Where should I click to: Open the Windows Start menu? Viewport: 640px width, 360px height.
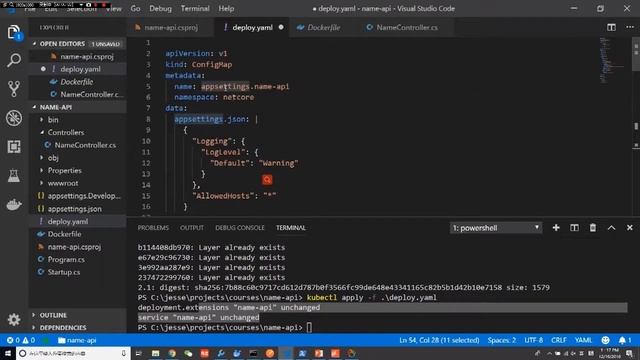(x=8, y=353)
